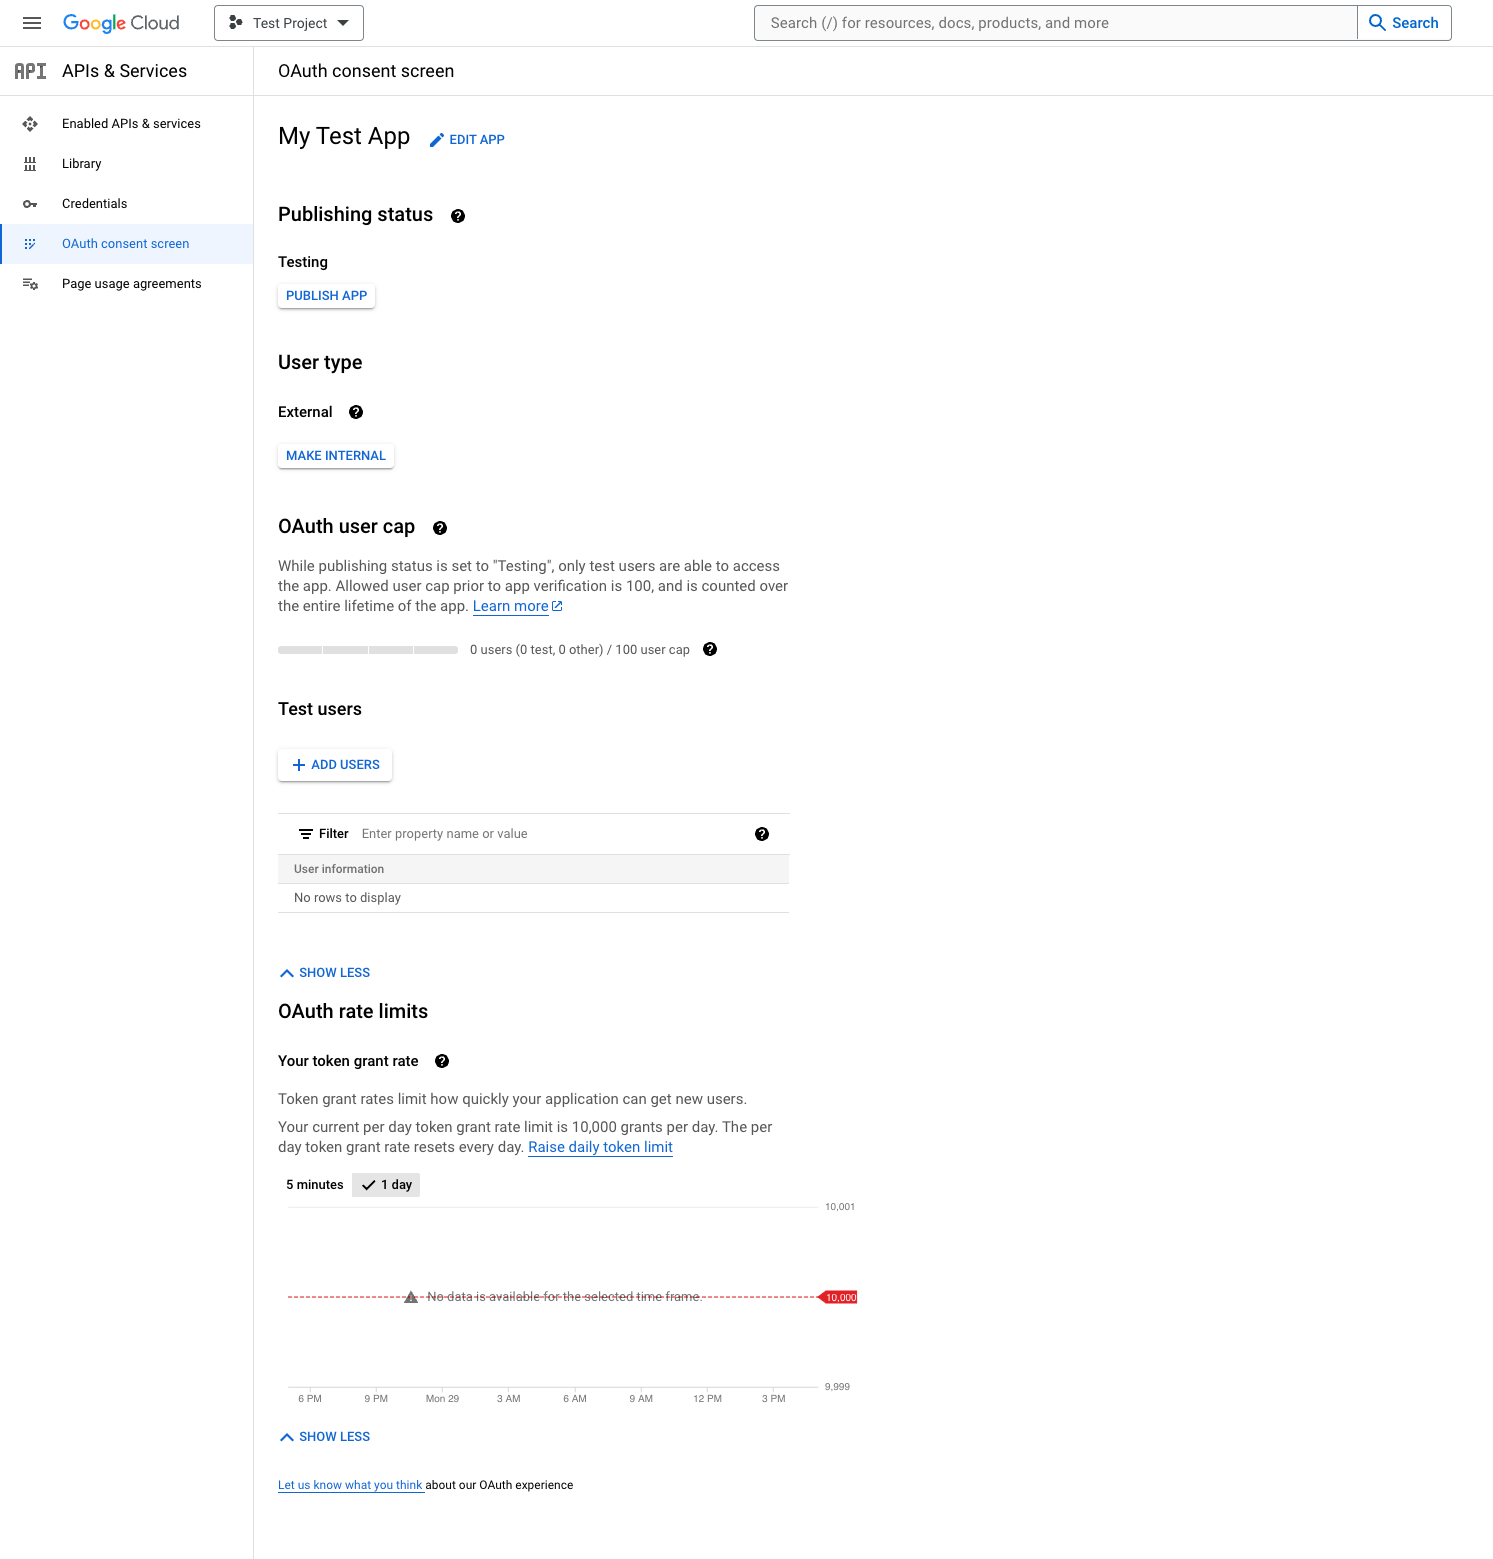This screenshot has height=1559, width=1493.
Task: Click the Publishing status help icon
Action: tap(458, 216)
